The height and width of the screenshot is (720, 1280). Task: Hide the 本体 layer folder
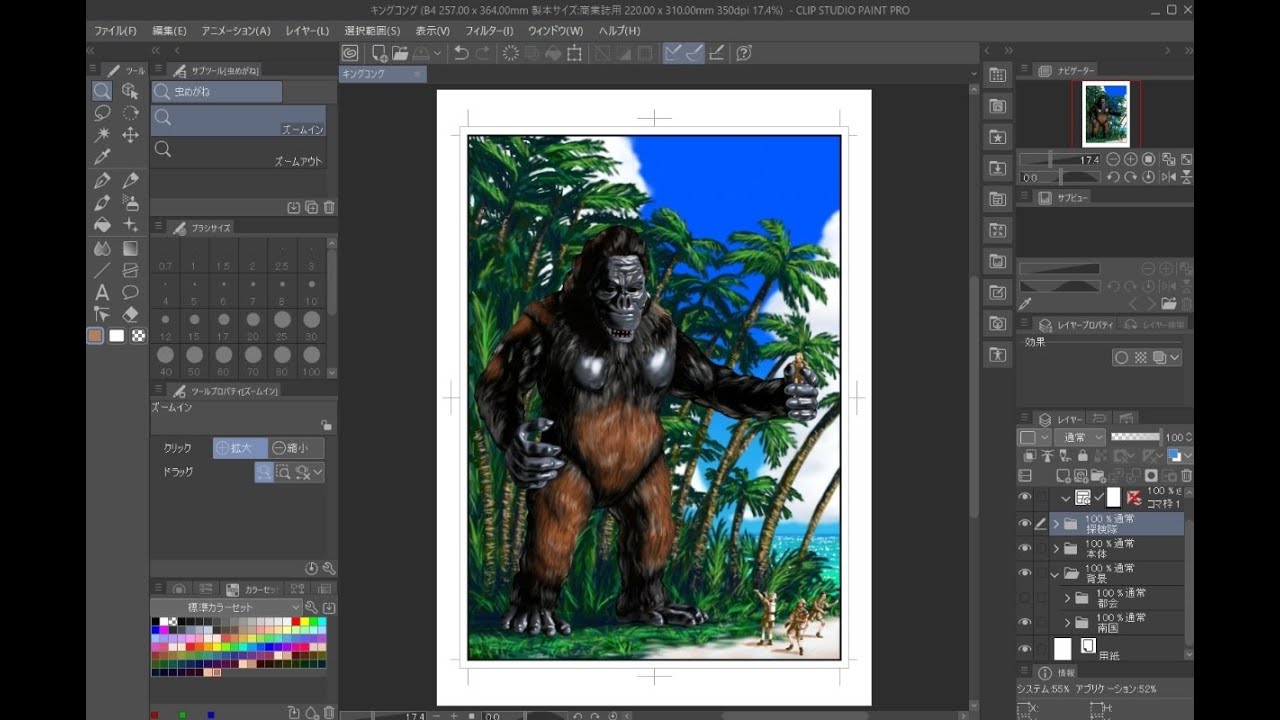[1024, 548]
